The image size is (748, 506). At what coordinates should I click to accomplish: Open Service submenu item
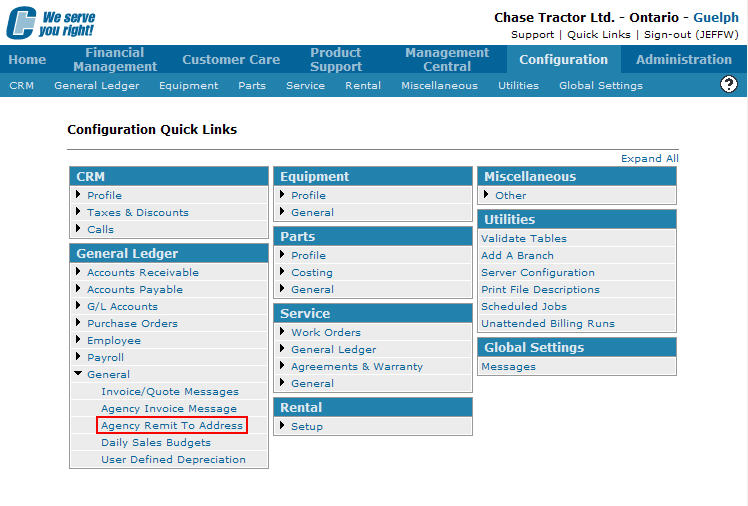click(x=305, y=86)
